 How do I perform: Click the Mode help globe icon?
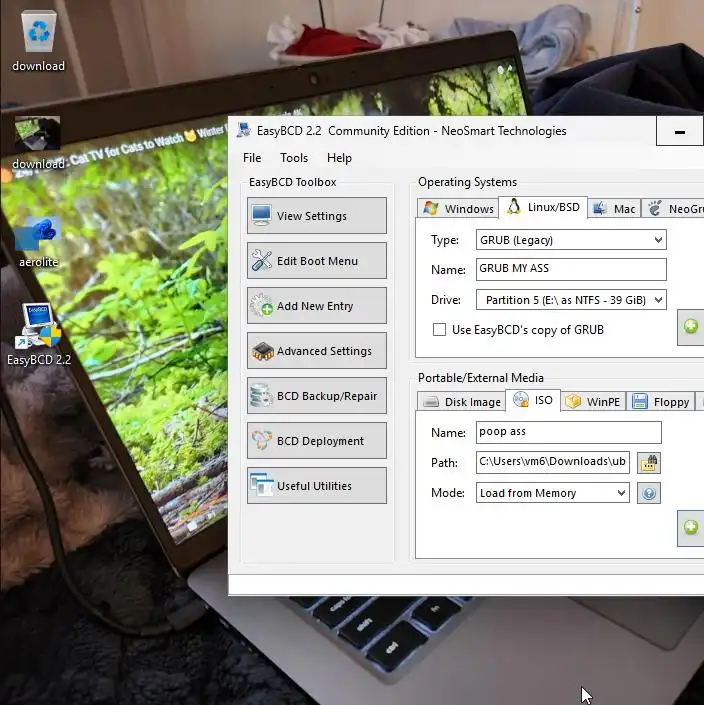click(x=649, y=493)
